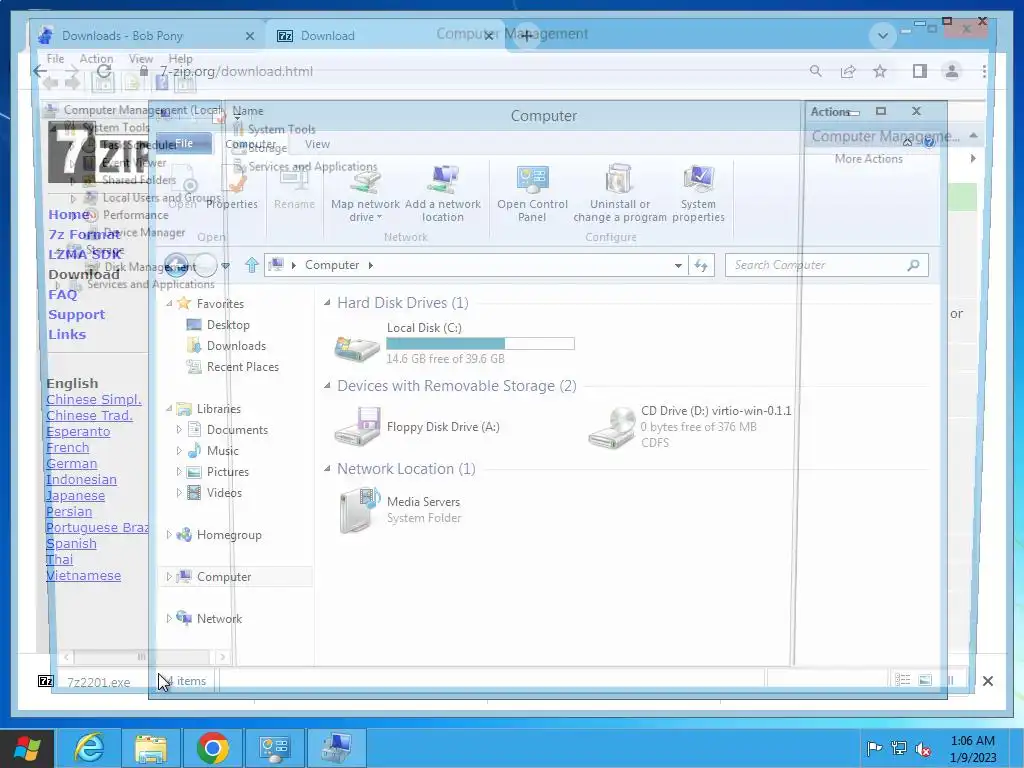Open Internet Explorer from taskbar
1024x768 pixels.
(x=89, y=748)
